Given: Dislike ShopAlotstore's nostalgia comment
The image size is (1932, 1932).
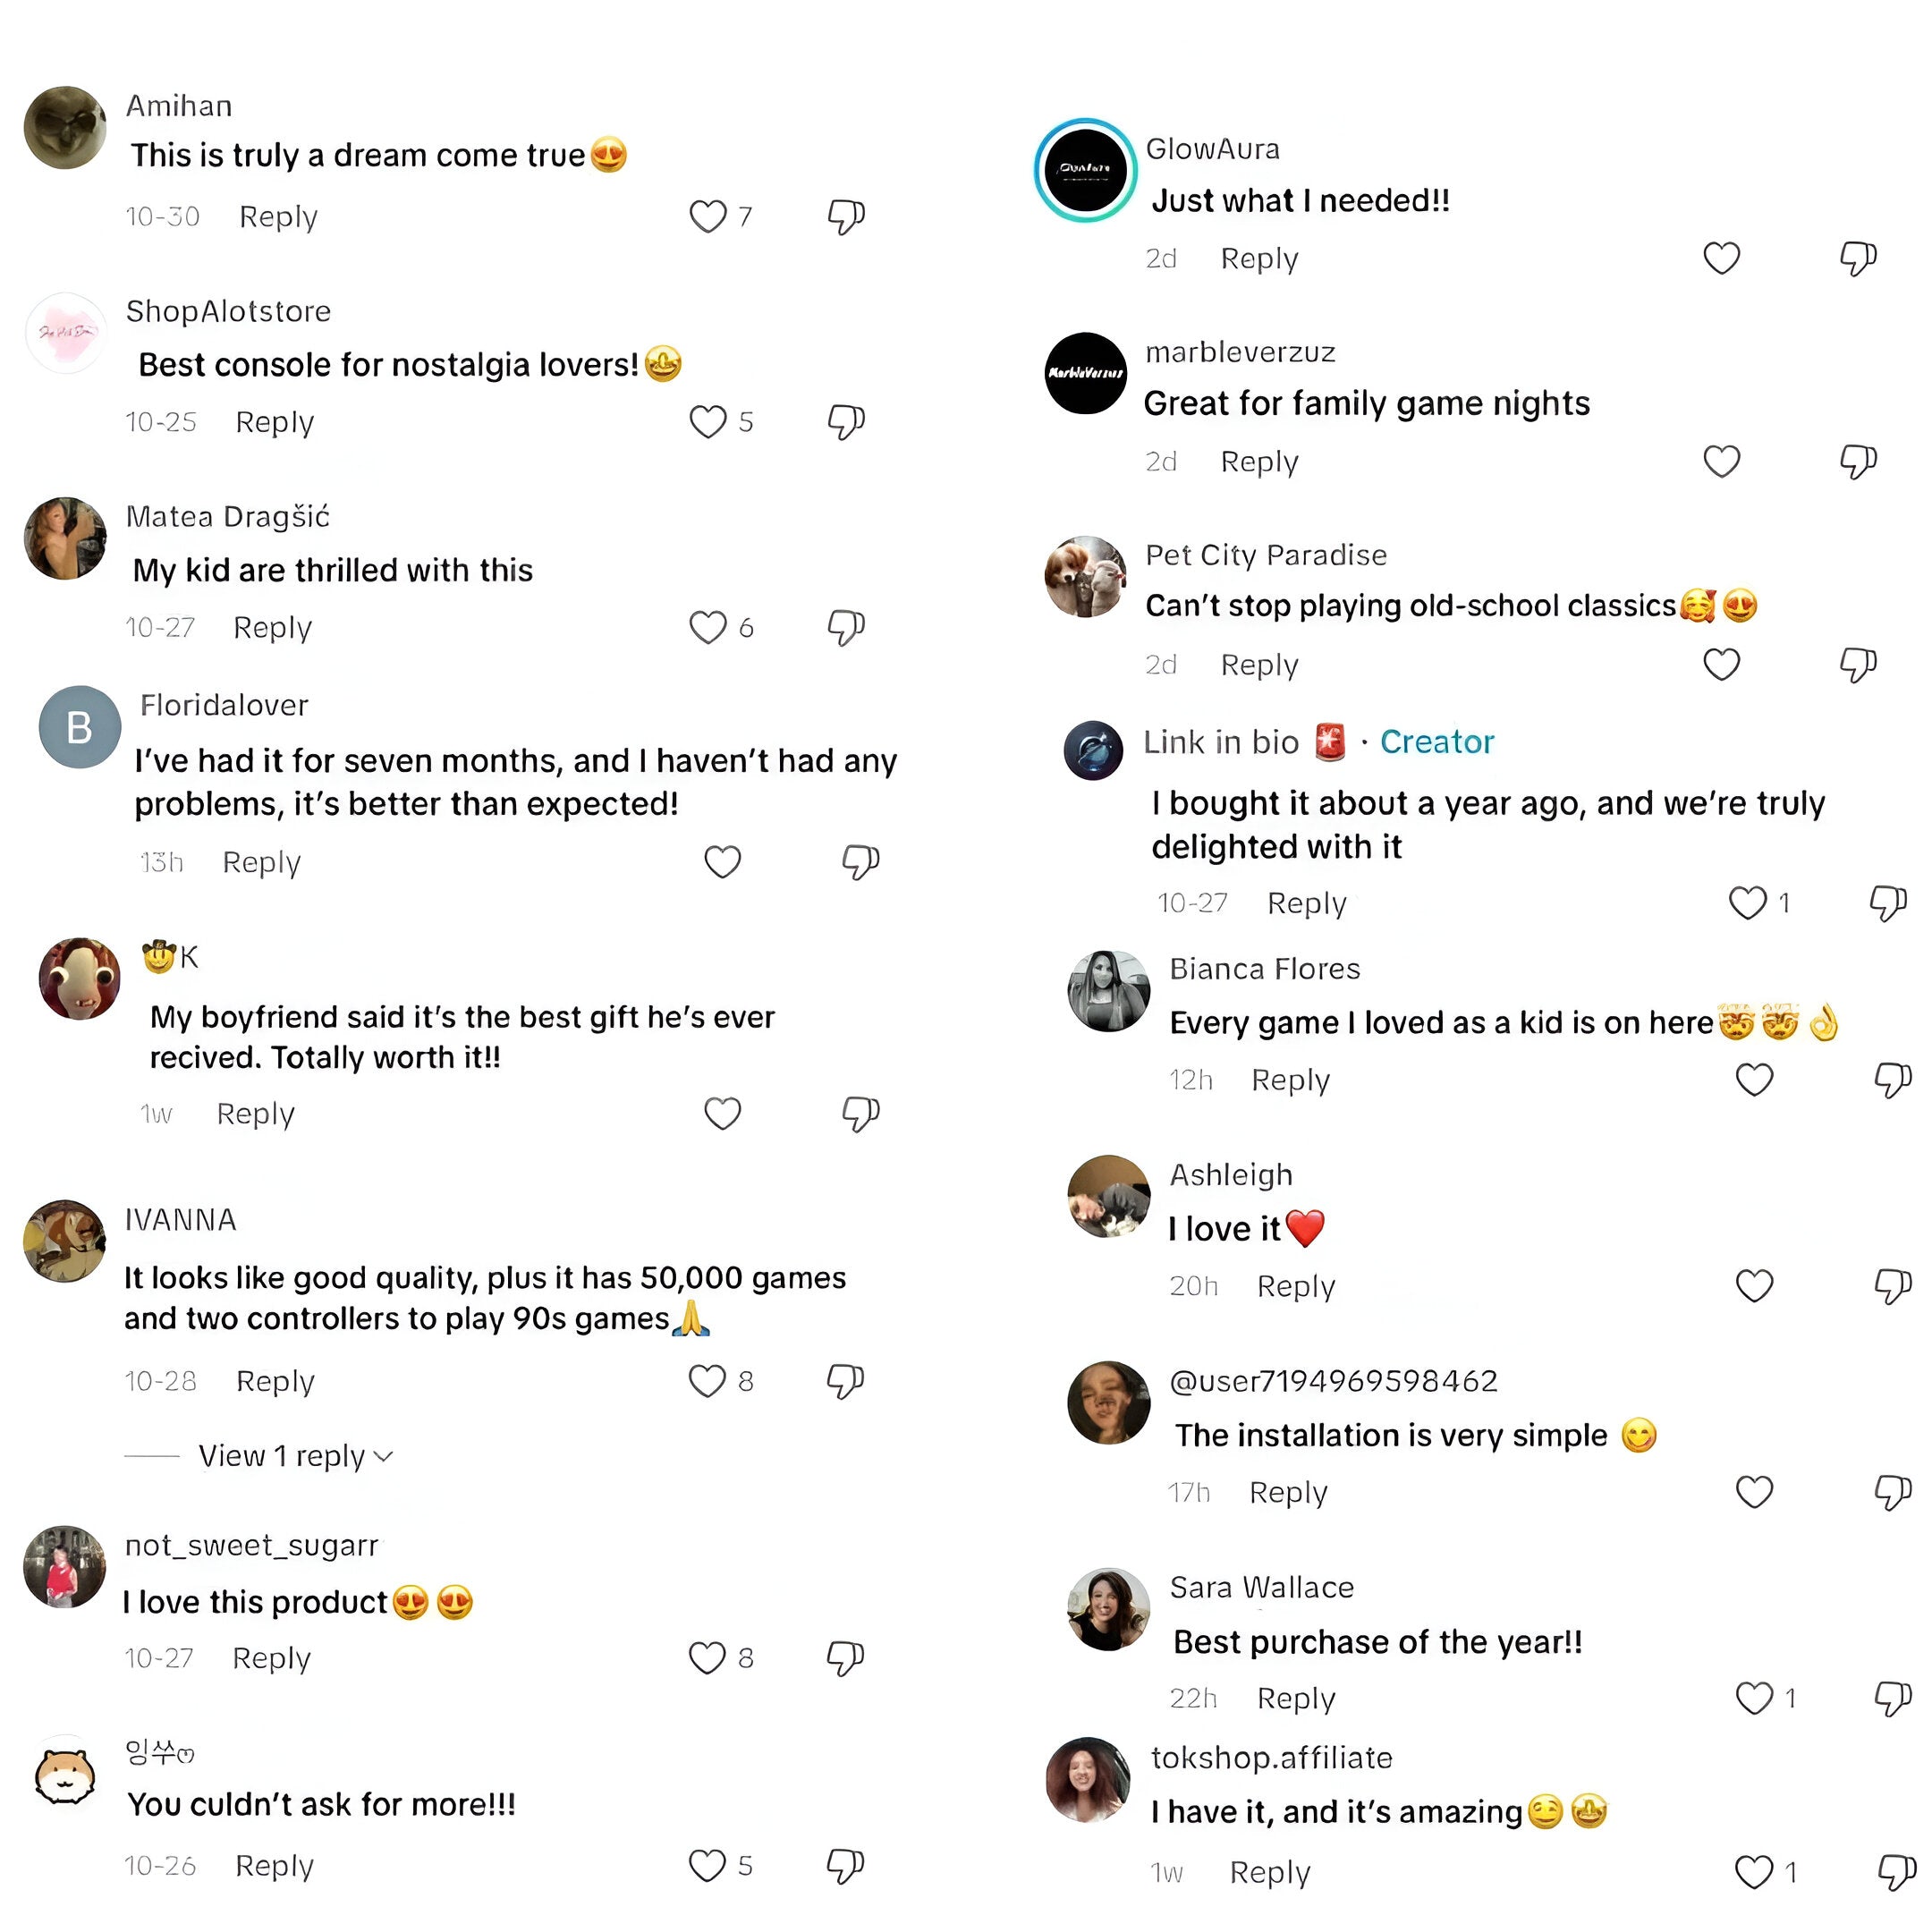Looking at the screenshot, I should (x=846, y=421).
